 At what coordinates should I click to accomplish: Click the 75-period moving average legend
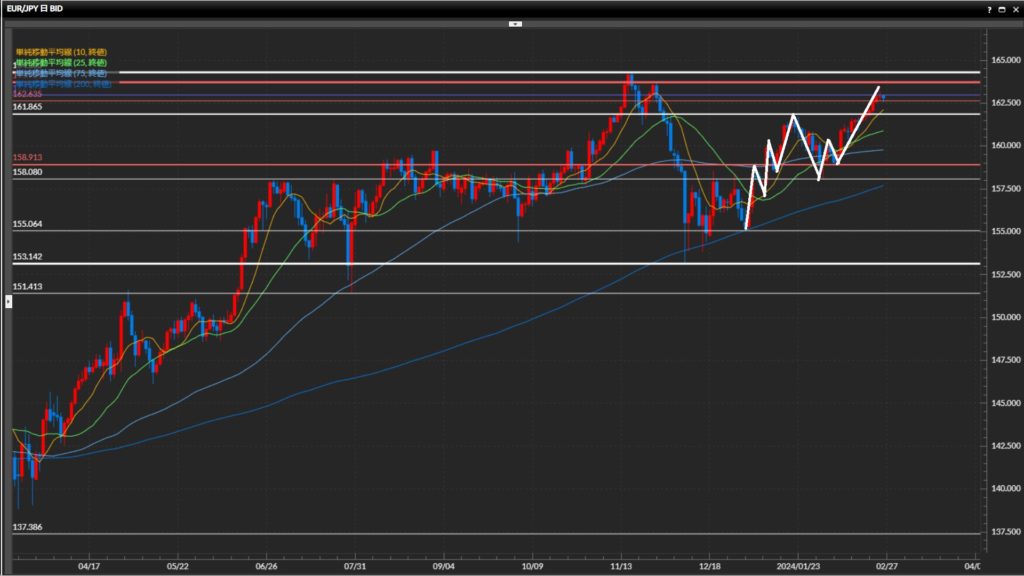[x=62, y=73]
